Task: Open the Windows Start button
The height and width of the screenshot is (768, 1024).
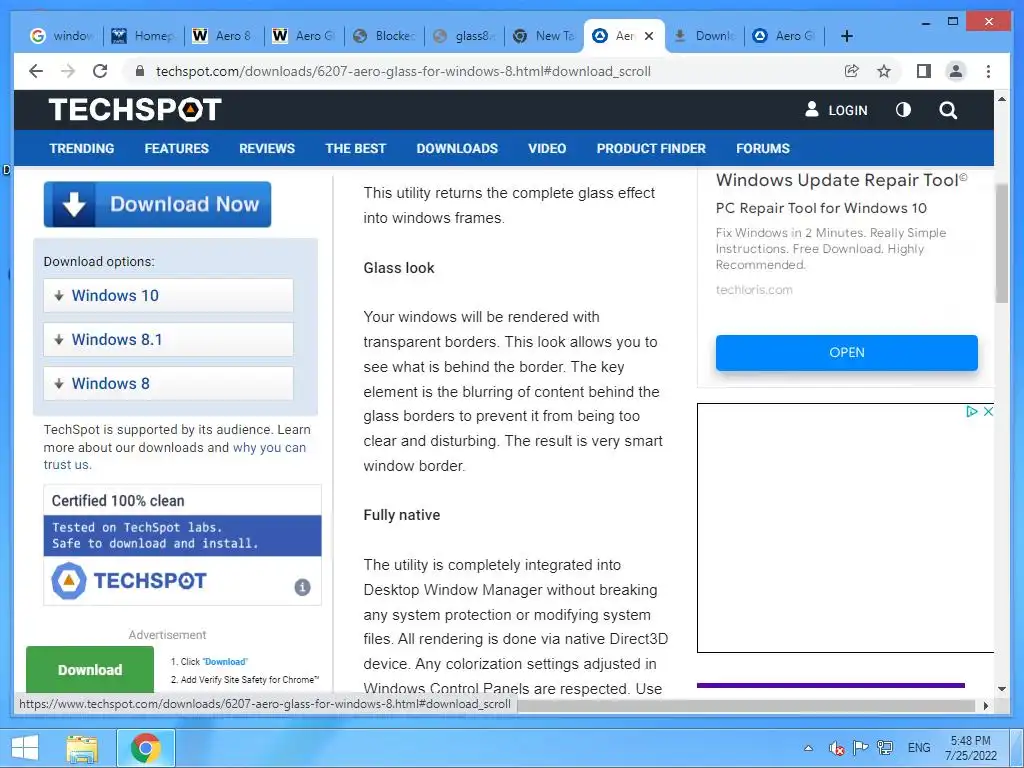Action: pos(25,748)
